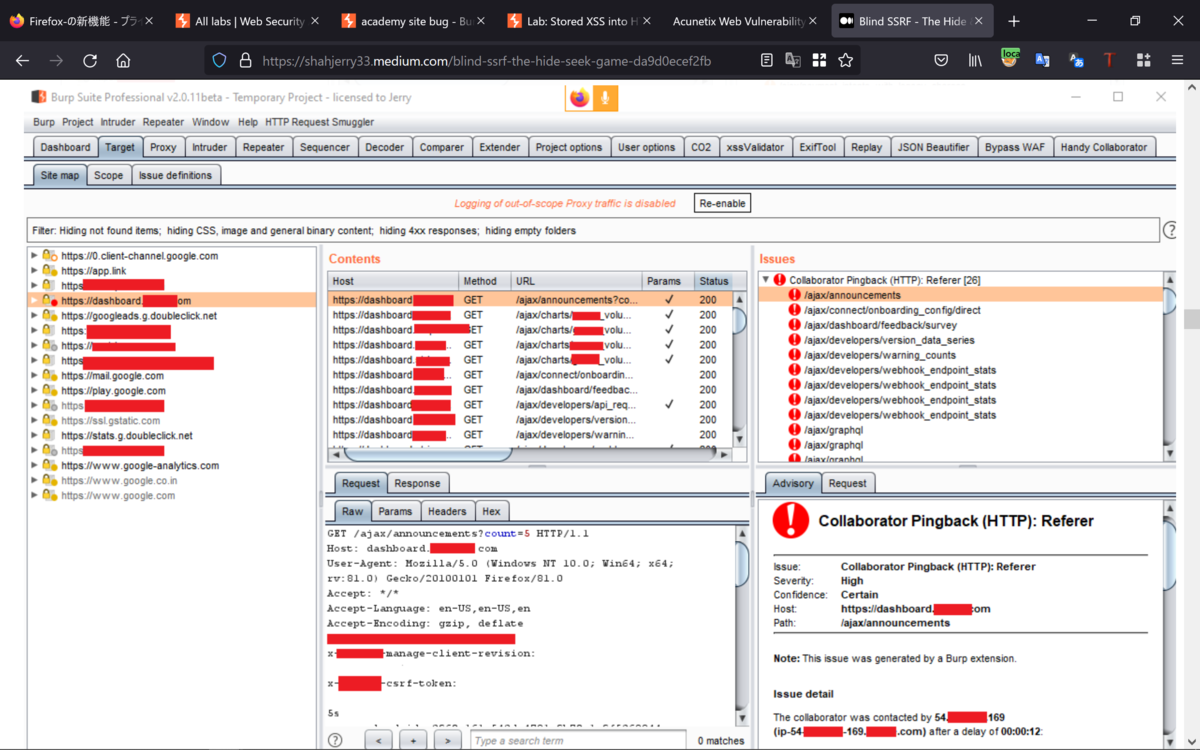Select the /ajax/developers/version_data_series issue
The width and height of the screenshot is (1200, 750).
[x=889, y=340]
